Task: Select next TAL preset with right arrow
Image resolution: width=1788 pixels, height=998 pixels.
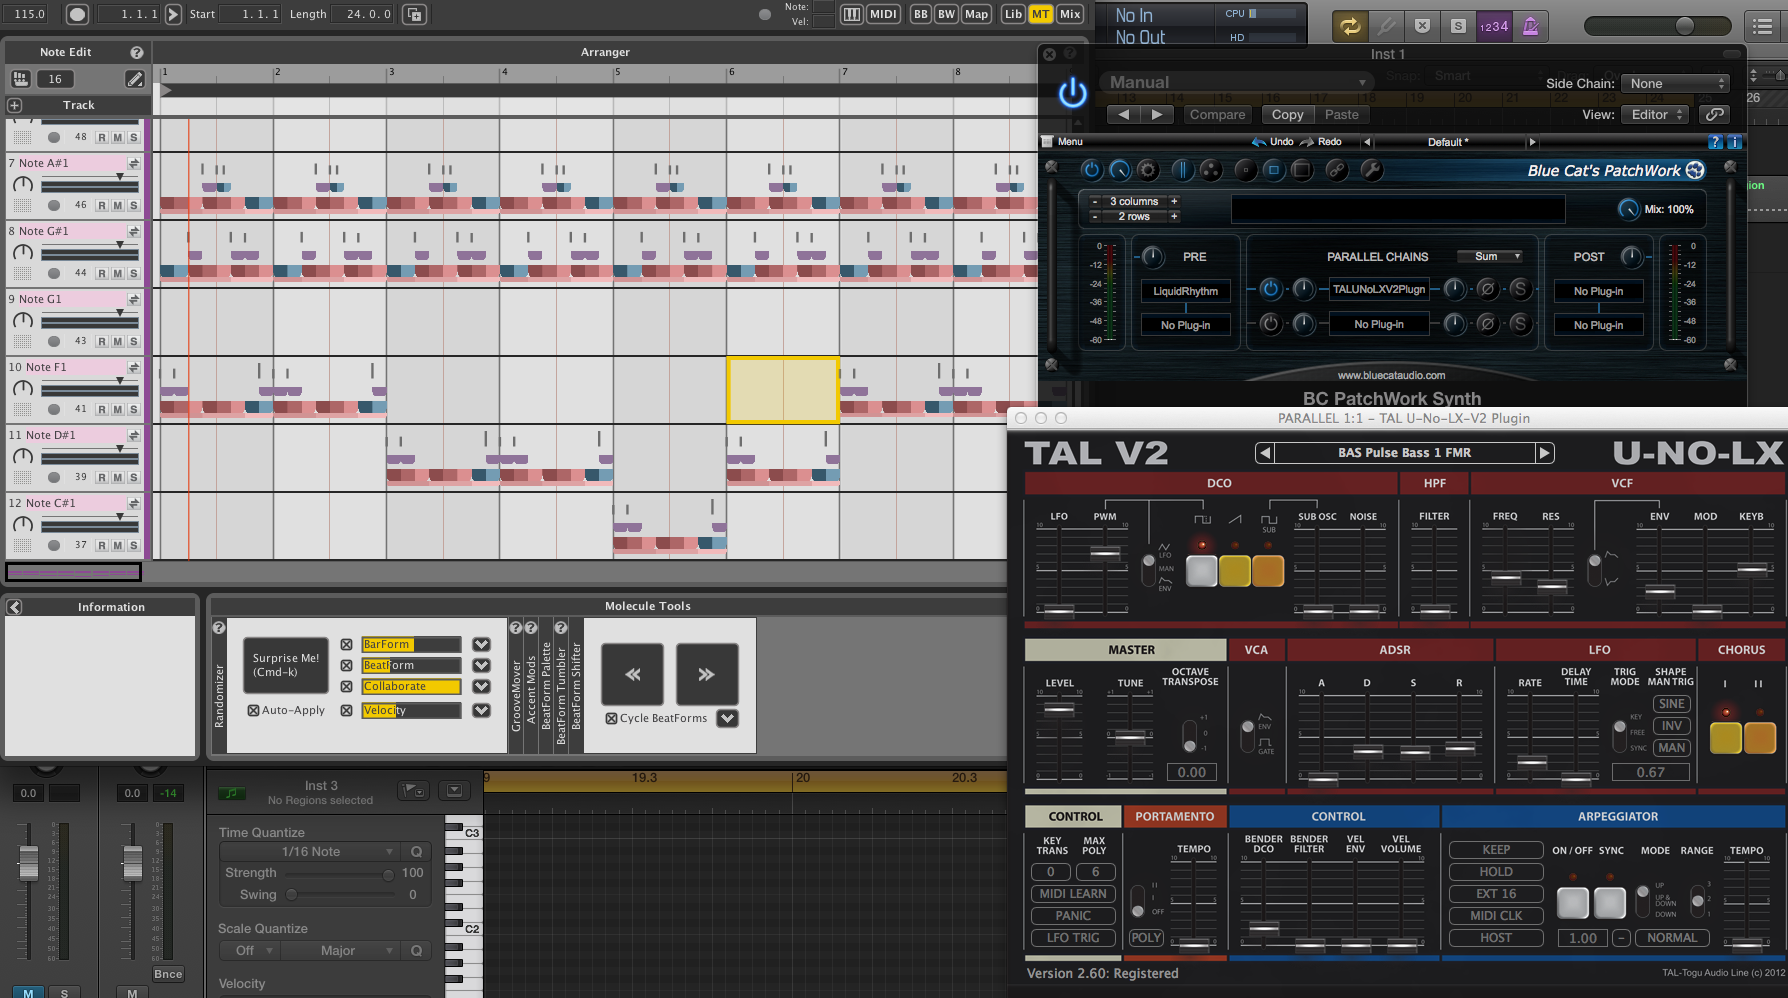Action: [x=1545, y=453]
